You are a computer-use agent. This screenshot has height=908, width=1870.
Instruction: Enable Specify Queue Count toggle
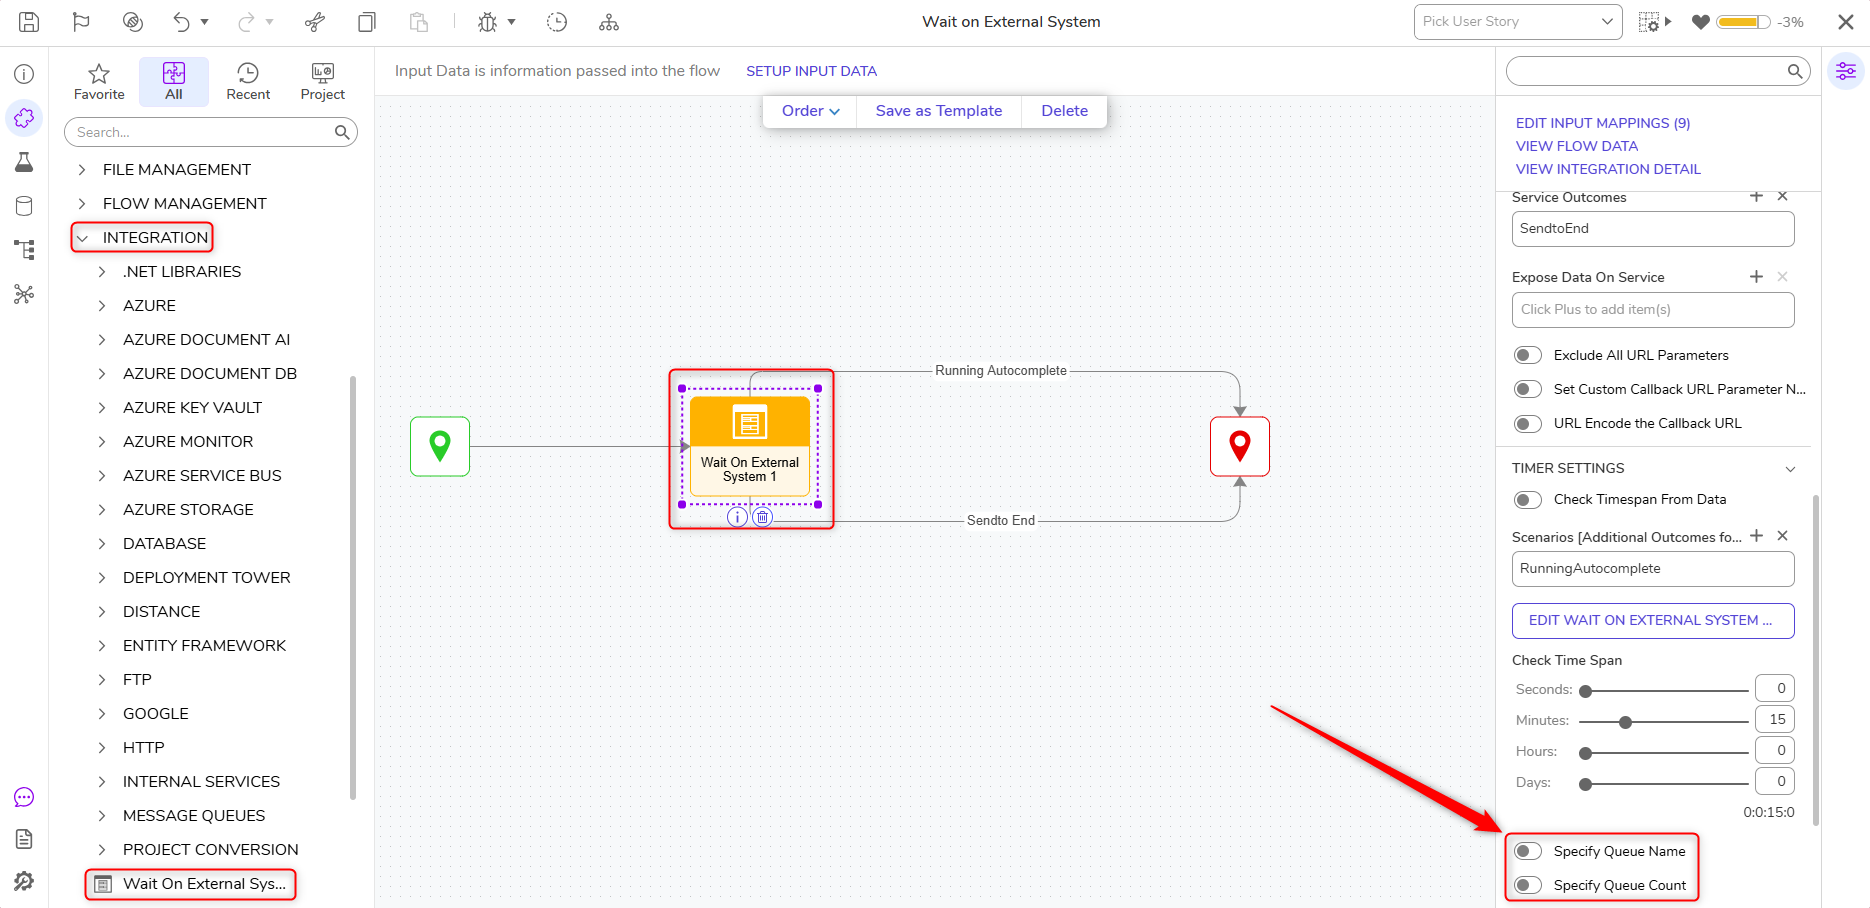(x=1528, y=885)
